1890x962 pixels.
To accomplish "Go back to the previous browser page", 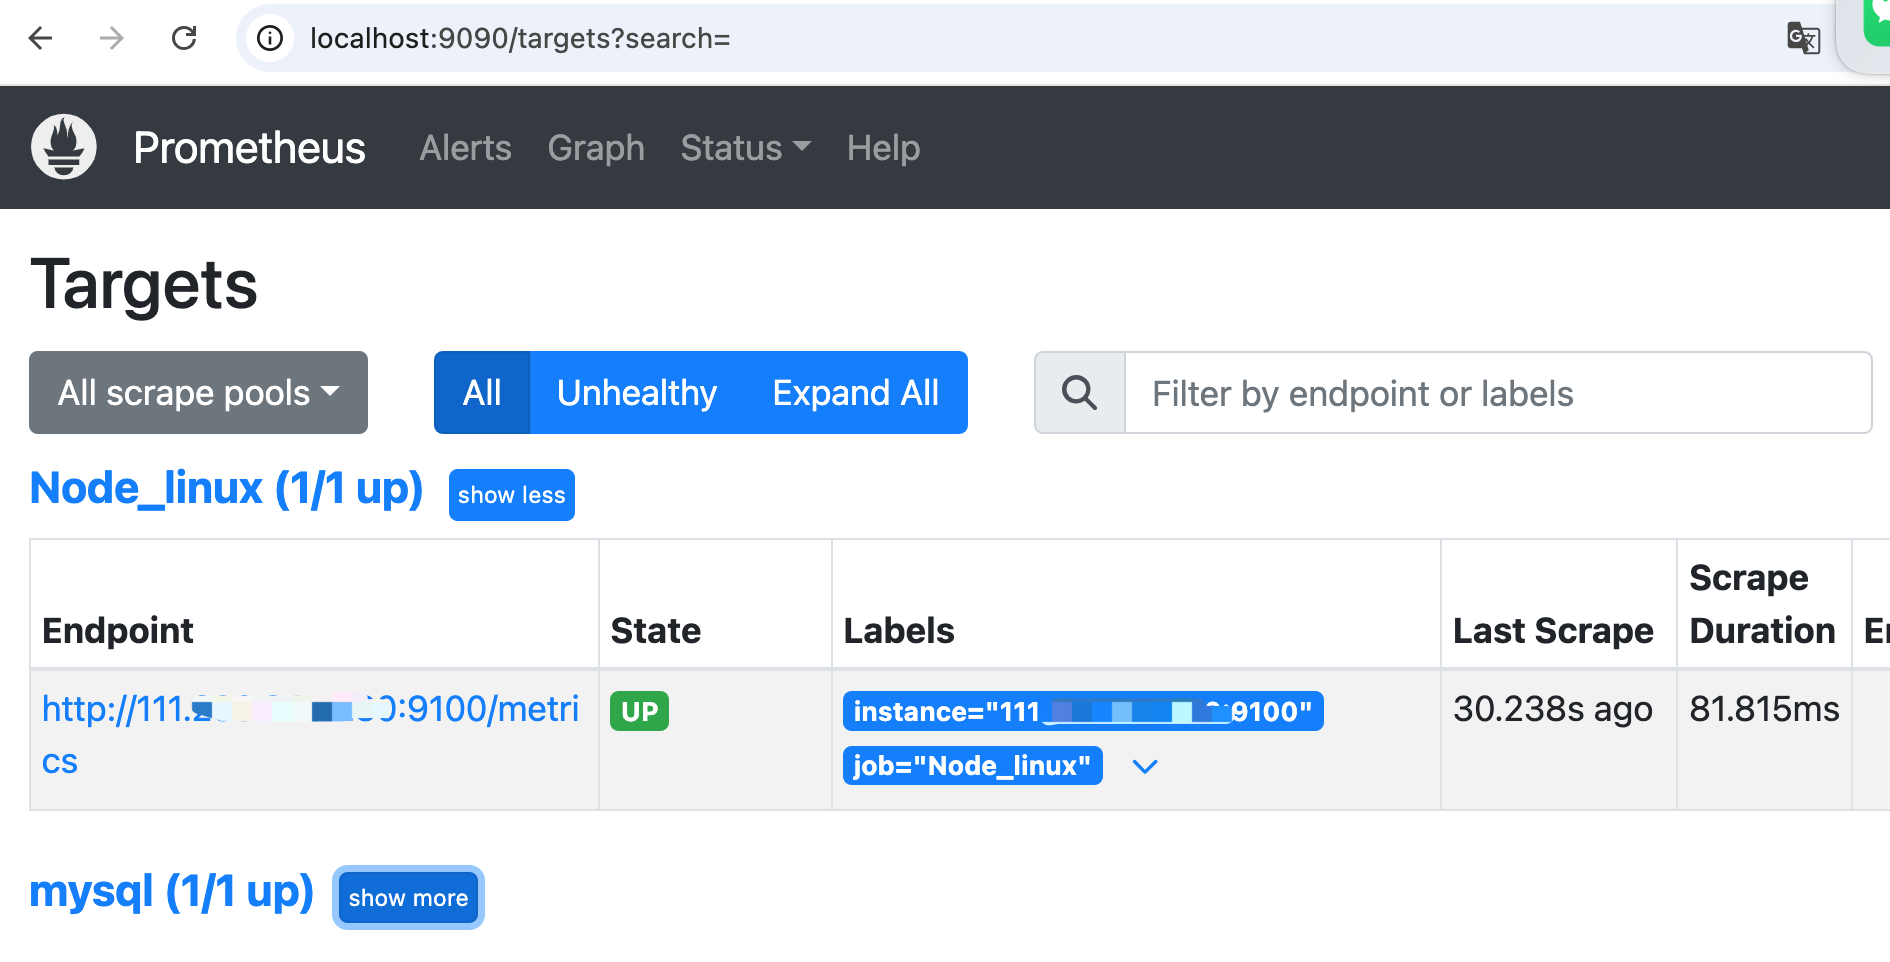I will pyautogui.click(x=40, y=38).
